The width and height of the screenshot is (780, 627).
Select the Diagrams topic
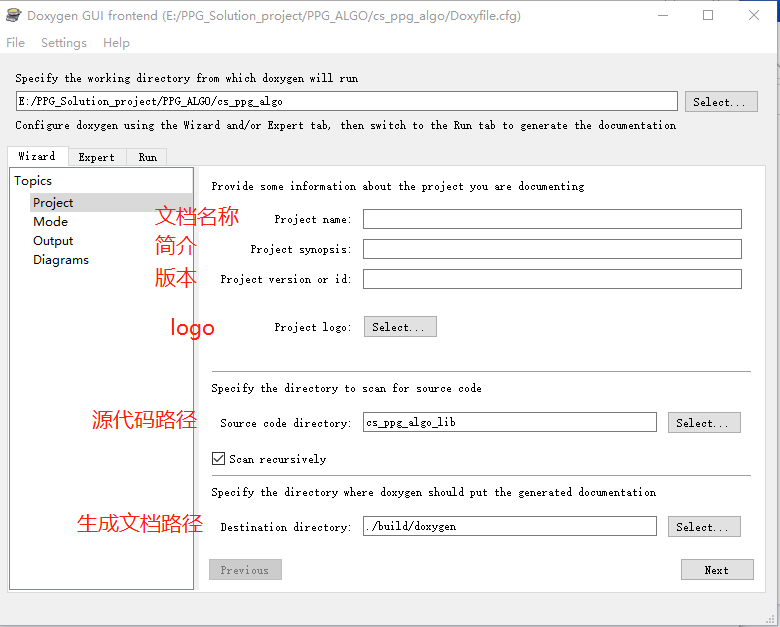click(61, 260)
